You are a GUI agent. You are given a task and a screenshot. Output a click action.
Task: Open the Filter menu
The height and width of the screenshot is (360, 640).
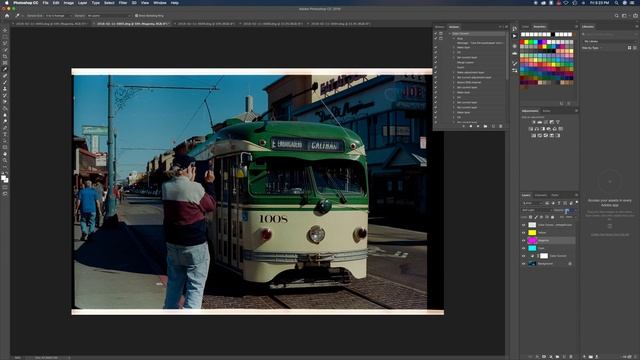123,3
